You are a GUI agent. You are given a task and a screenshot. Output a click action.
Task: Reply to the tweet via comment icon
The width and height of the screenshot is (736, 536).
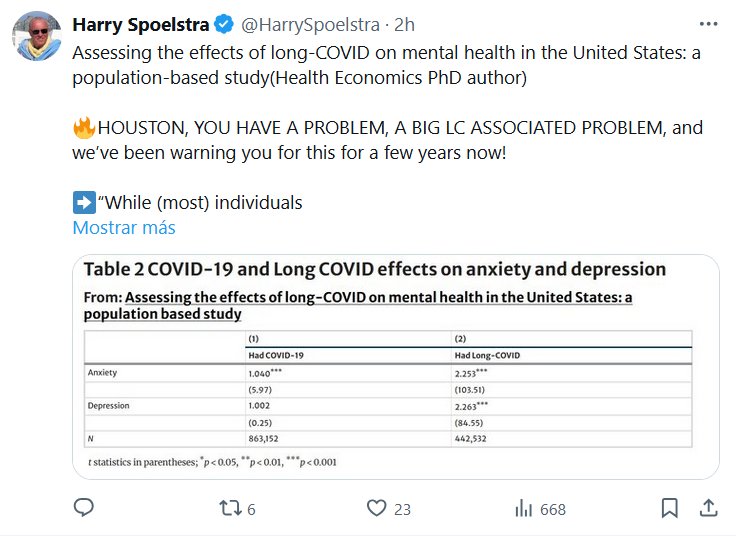pos(84,509)
